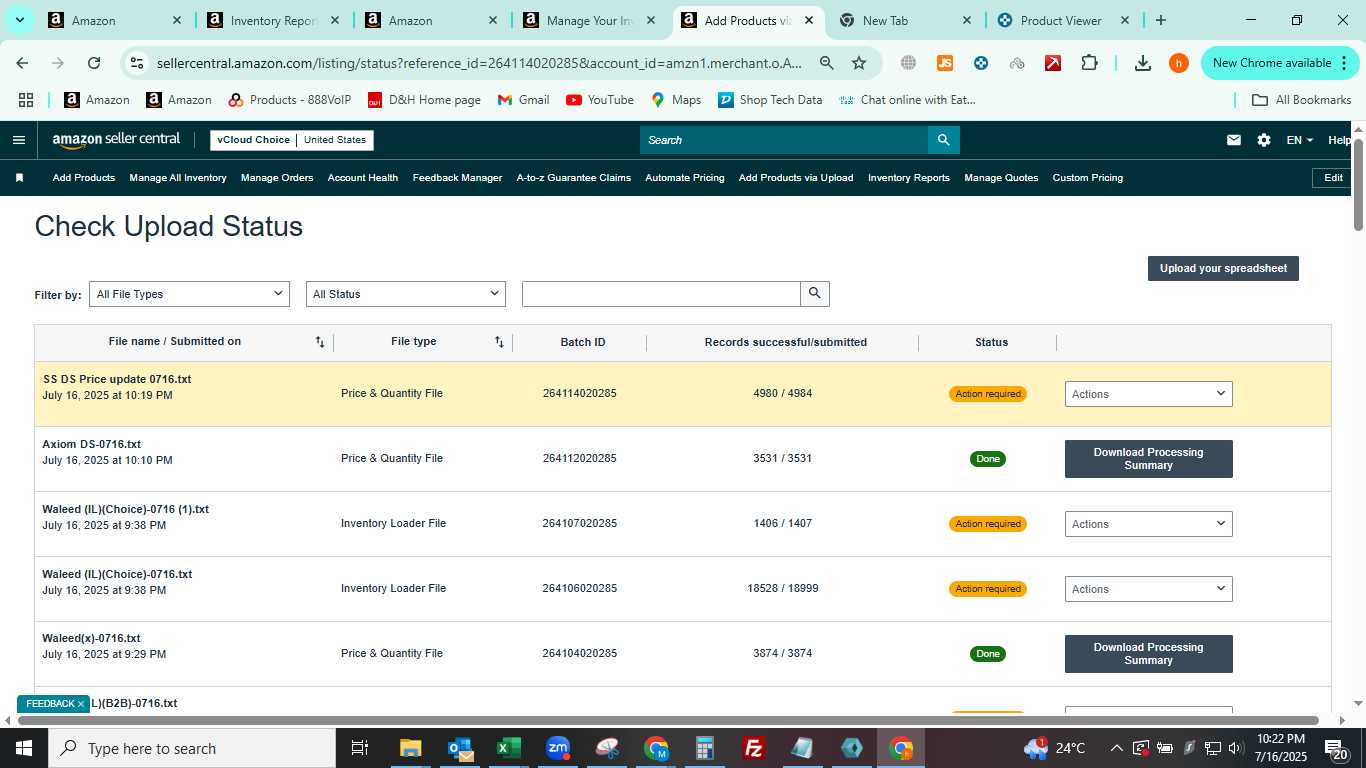Click the Amazon Seller Central logo

coord(116,140)
